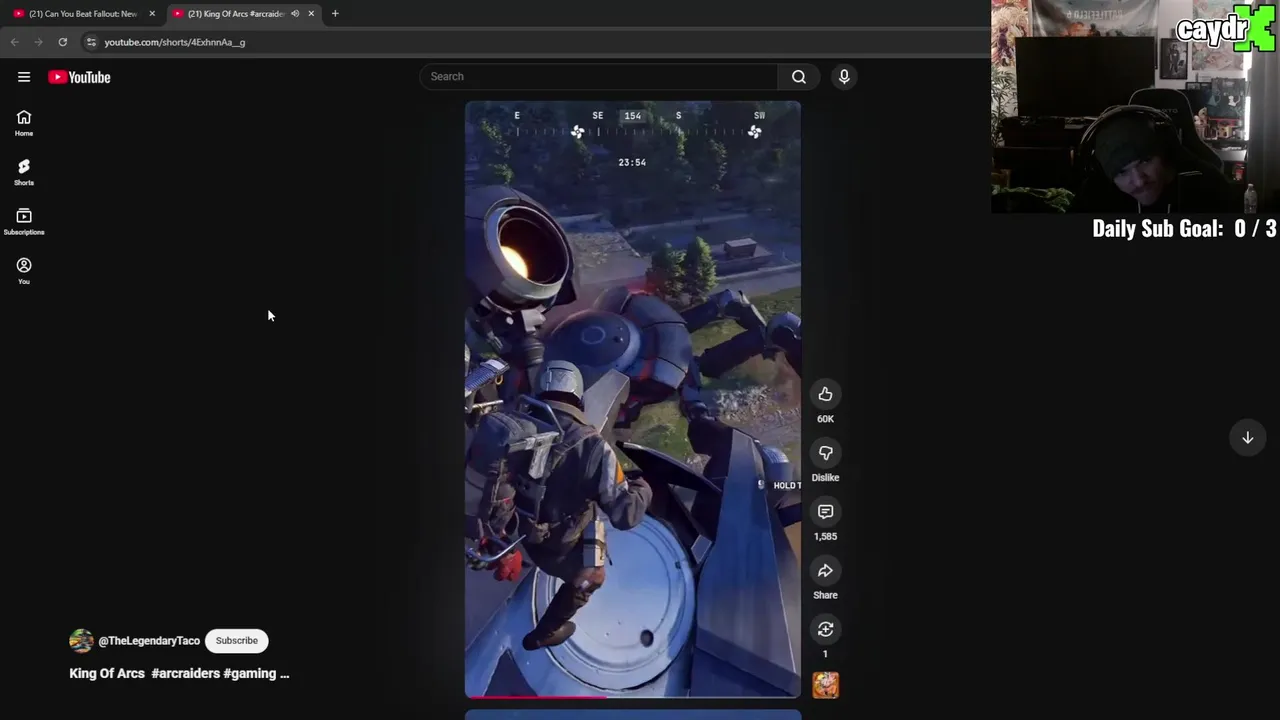Start voice search with microphone icon
Image resolution: width=1280 pixels, height=720 pixels.
tap(844, 76)
